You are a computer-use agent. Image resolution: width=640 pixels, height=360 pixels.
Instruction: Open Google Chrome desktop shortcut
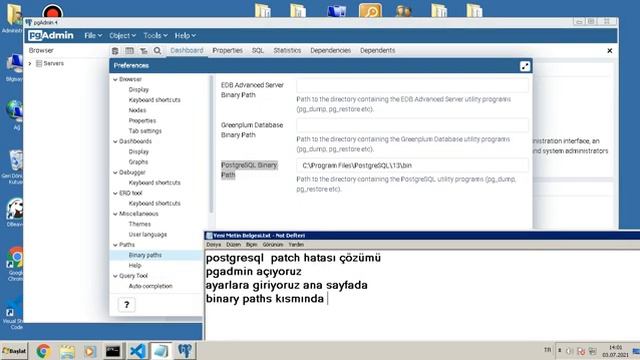coord(16,263)
